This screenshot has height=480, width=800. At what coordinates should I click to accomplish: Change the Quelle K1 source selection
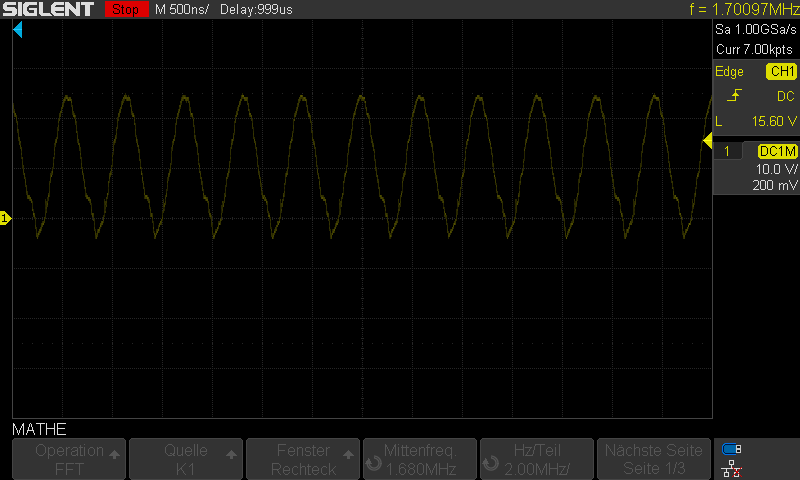tap(186, 459)
